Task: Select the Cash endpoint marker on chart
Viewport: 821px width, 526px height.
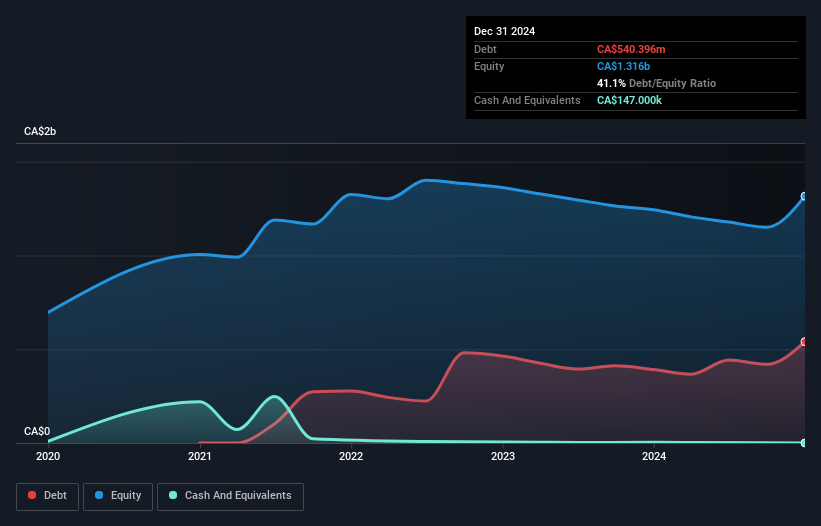Action: coord(804,443)
